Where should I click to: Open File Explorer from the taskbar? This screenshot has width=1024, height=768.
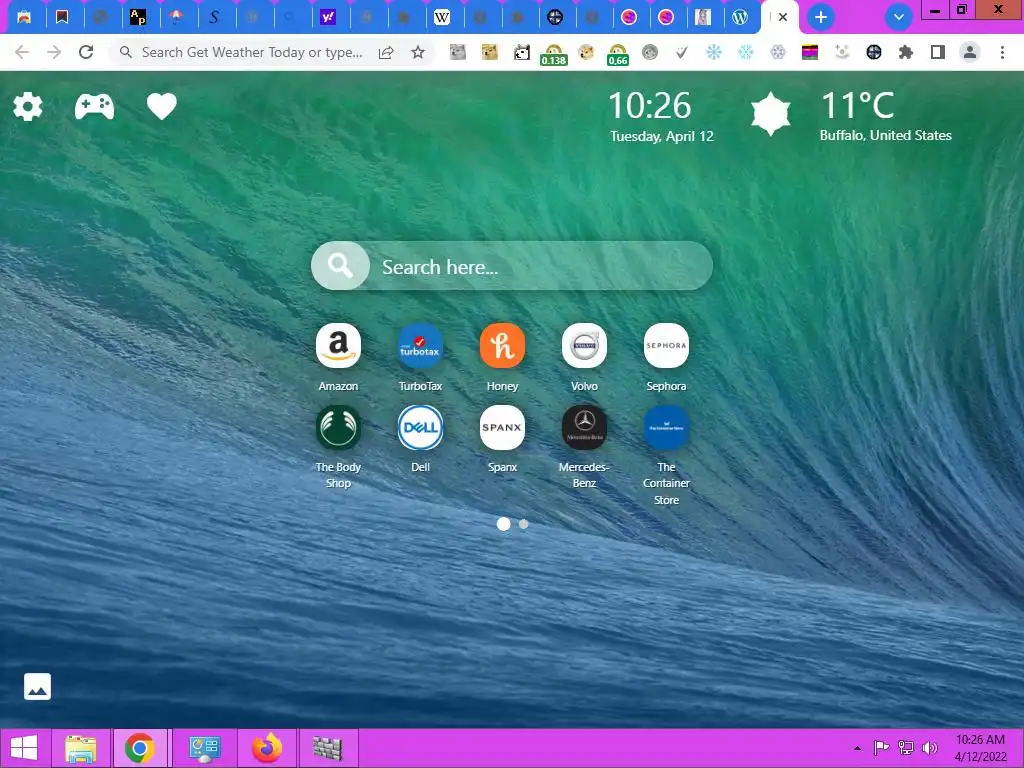tap(81, 748)
